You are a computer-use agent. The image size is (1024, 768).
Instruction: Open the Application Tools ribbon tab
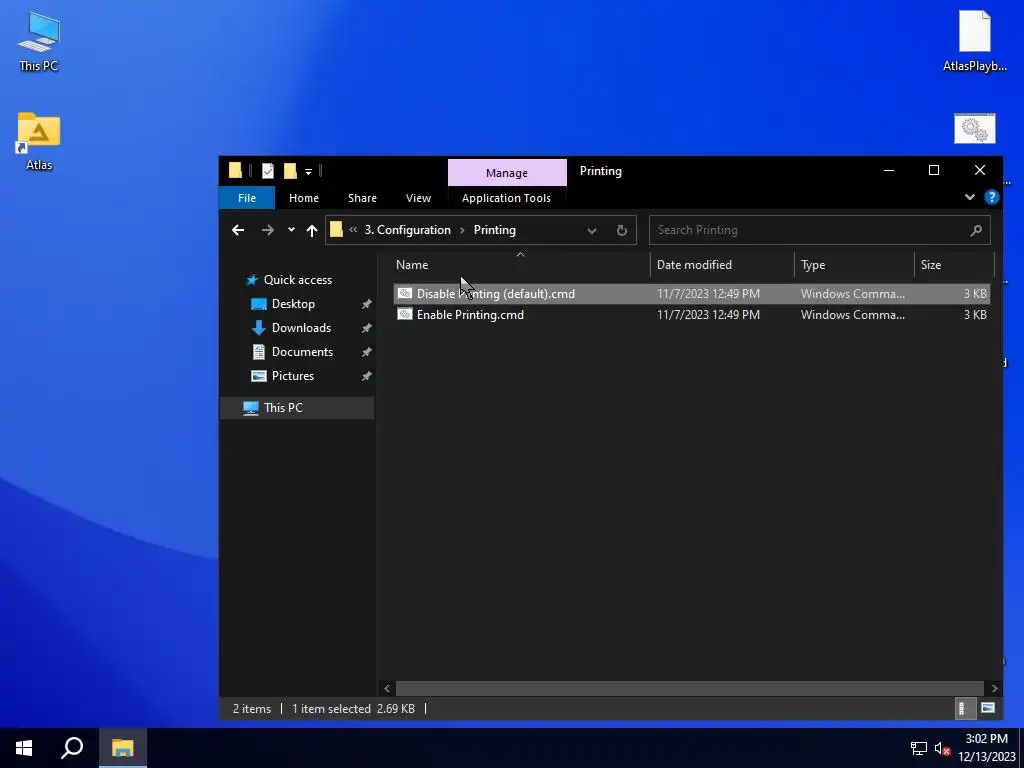(x=506, y=198)
